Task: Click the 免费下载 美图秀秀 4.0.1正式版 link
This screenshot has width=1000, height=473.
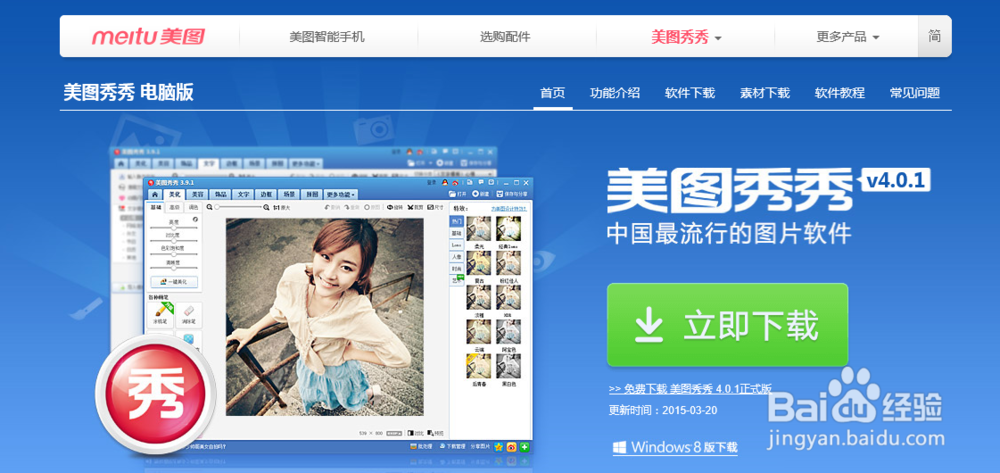Action: [691, 388]
